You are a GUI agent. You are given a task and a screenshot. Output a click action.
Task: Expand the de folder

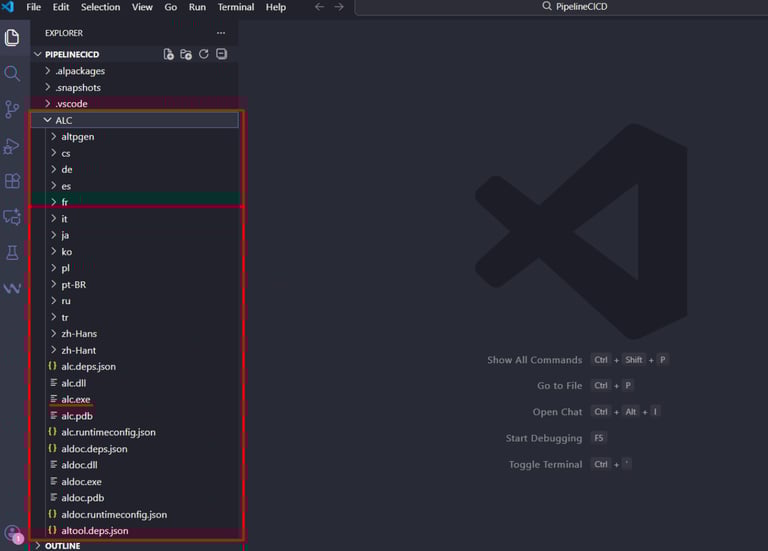click(x=135, y=169)
